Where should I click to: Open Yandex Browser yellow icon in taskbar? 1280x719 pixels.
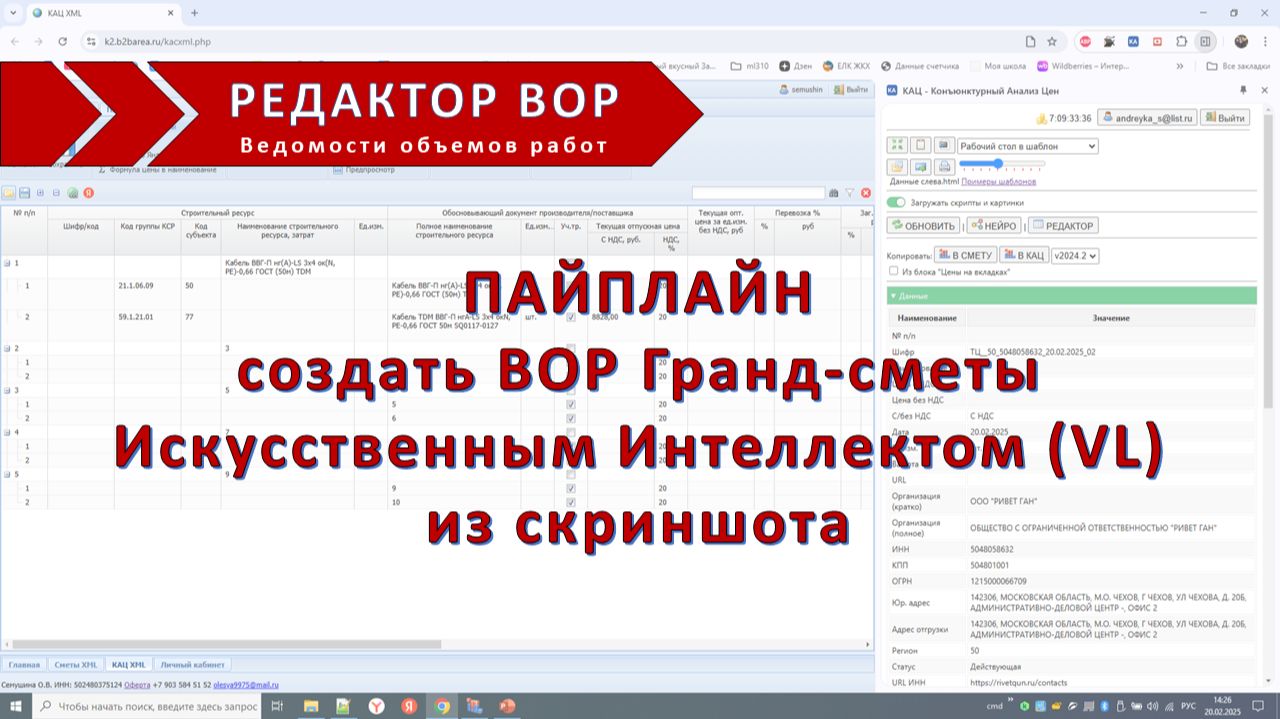[x=376, y=706]
